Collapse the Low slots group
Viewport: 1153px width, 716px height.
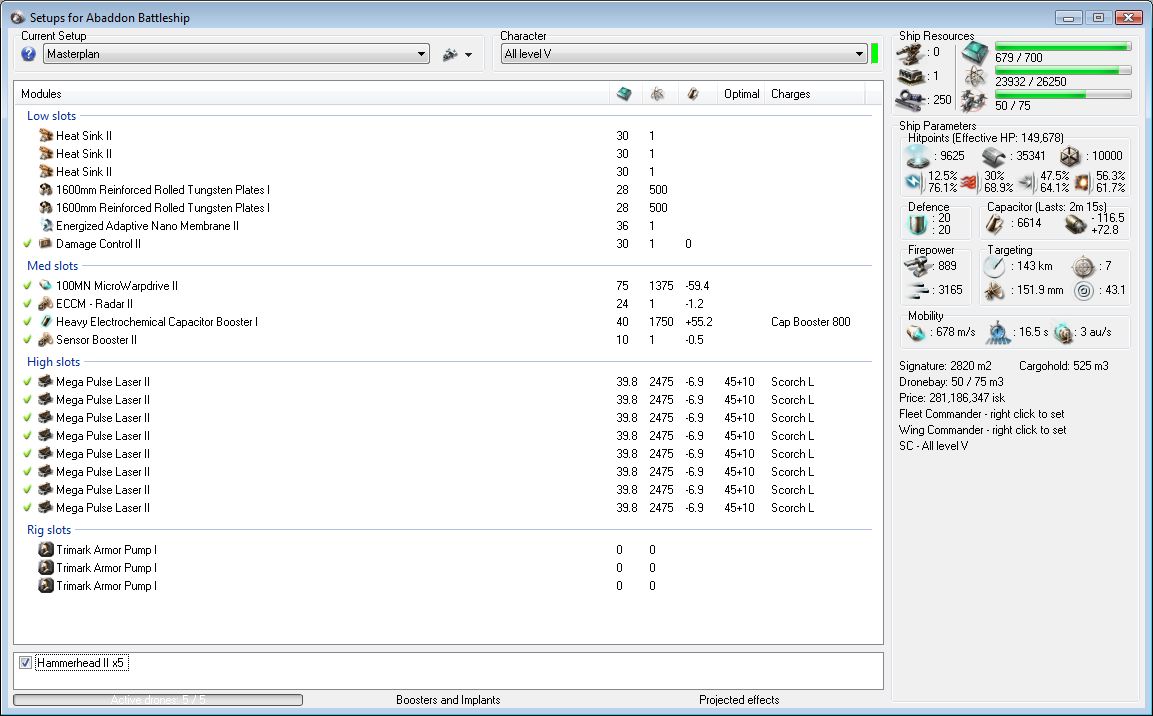tap(51, 116)
